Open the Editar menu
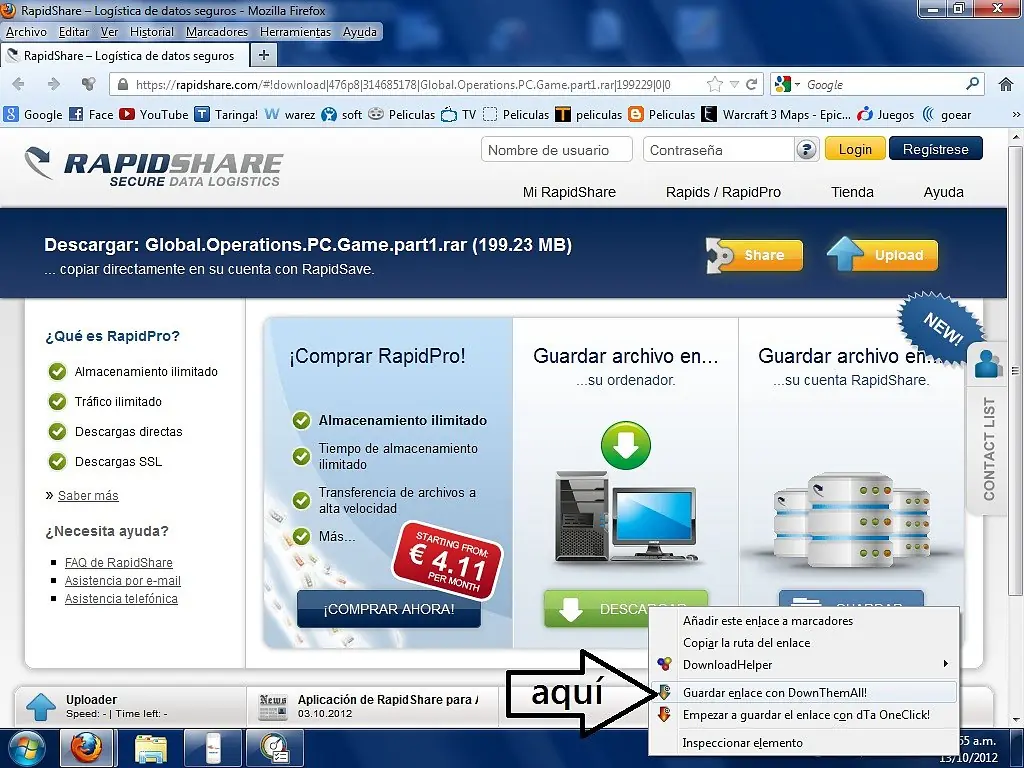 tap(74, 32)
